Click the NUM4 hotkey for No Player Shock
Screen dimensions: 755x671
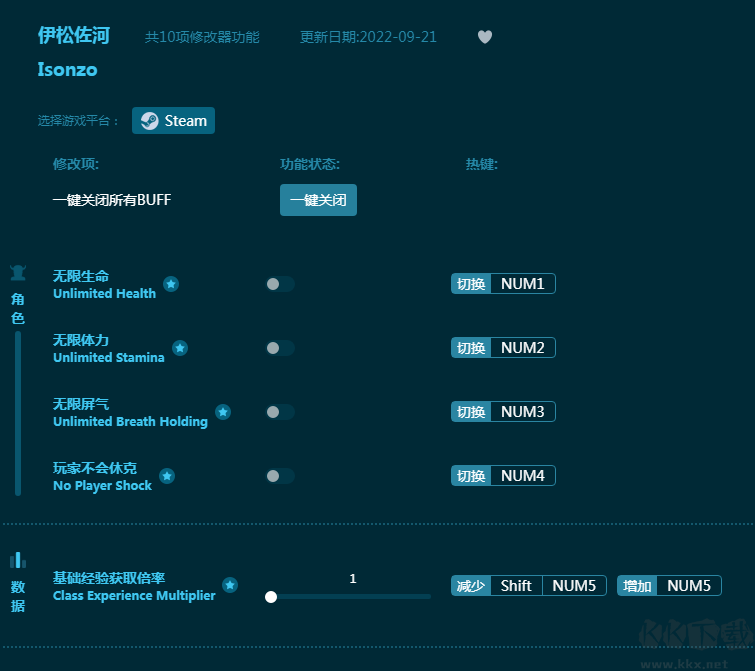[522, 476]
